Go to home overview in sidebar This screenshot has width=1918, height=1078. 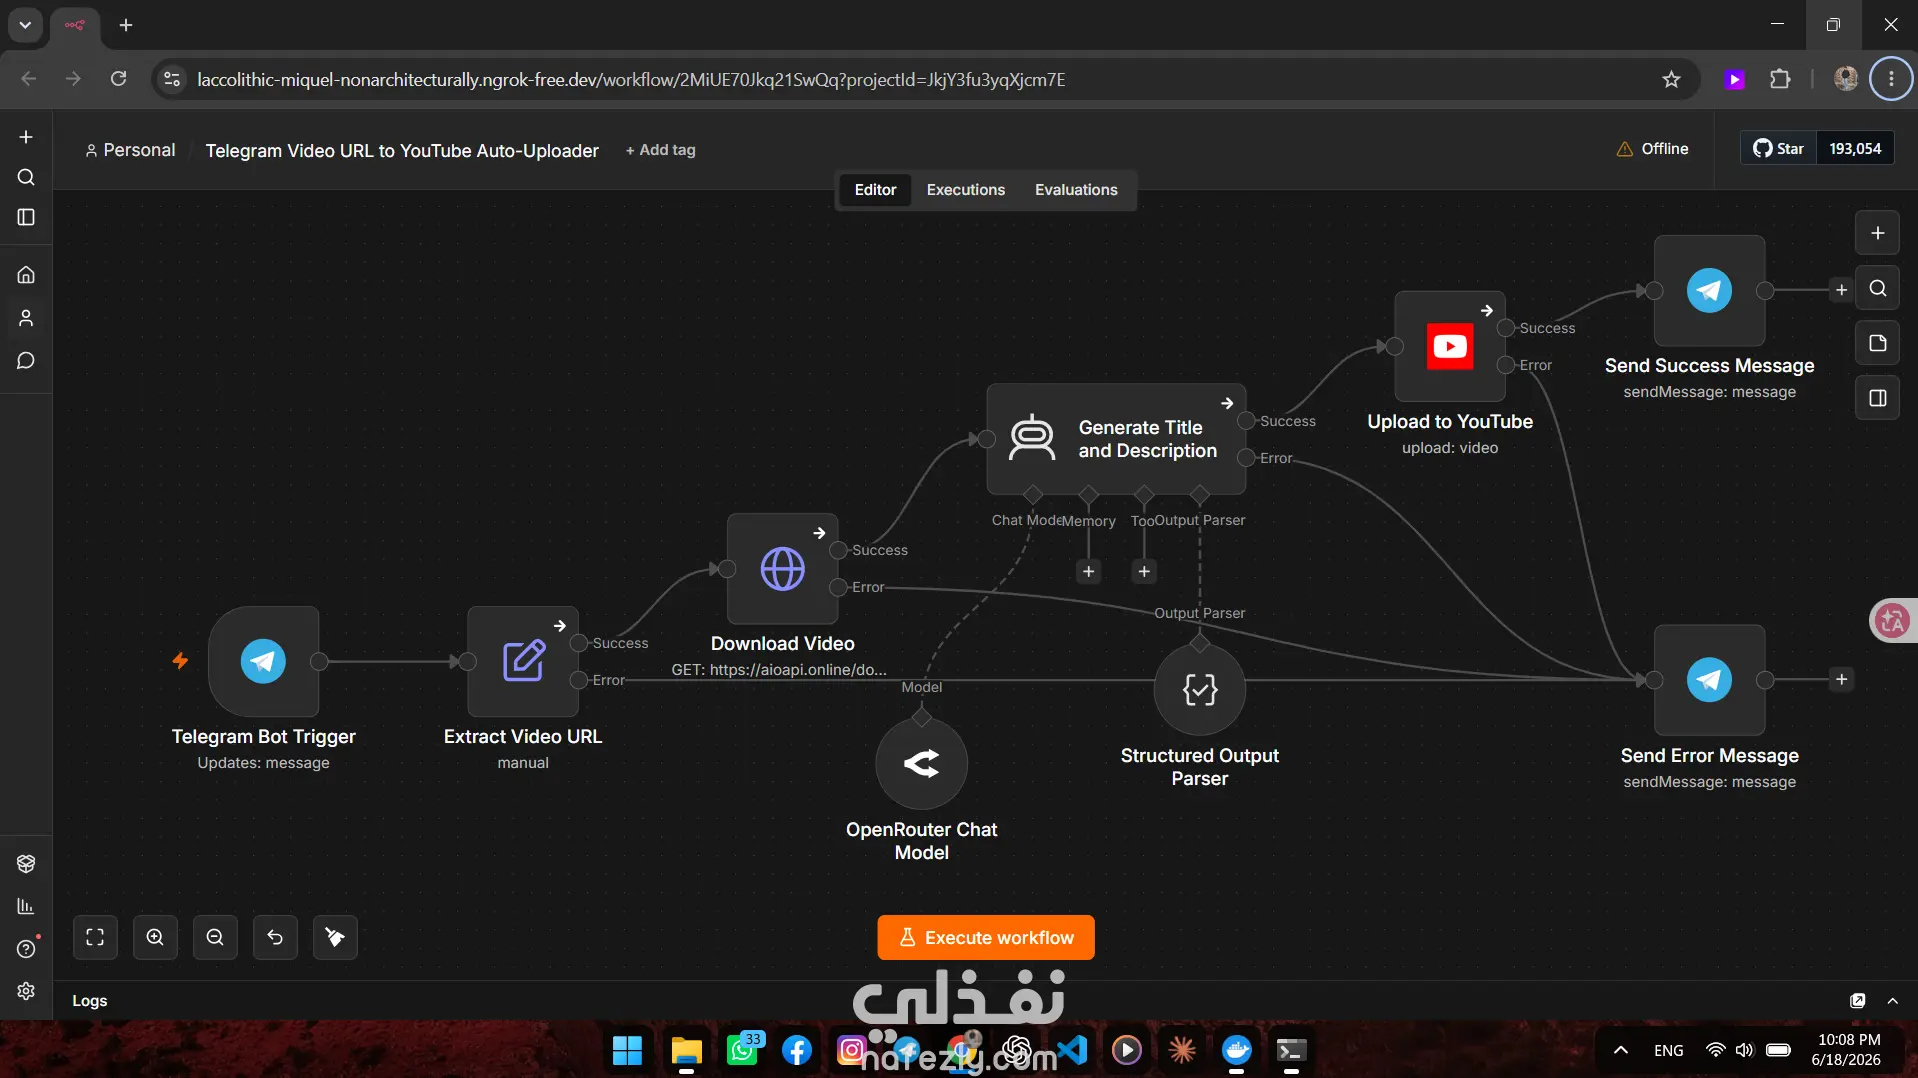[x=26, y=274]
